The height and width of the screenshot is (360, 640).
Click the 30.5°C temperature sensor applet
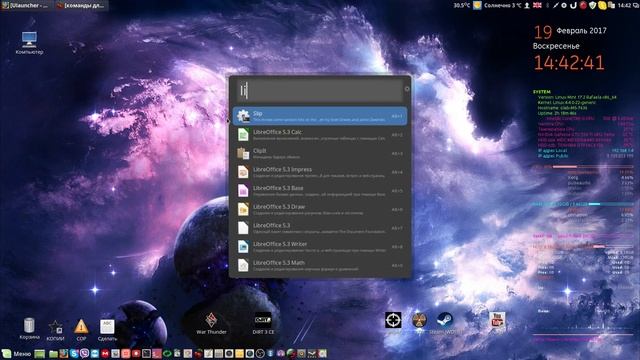462,5
